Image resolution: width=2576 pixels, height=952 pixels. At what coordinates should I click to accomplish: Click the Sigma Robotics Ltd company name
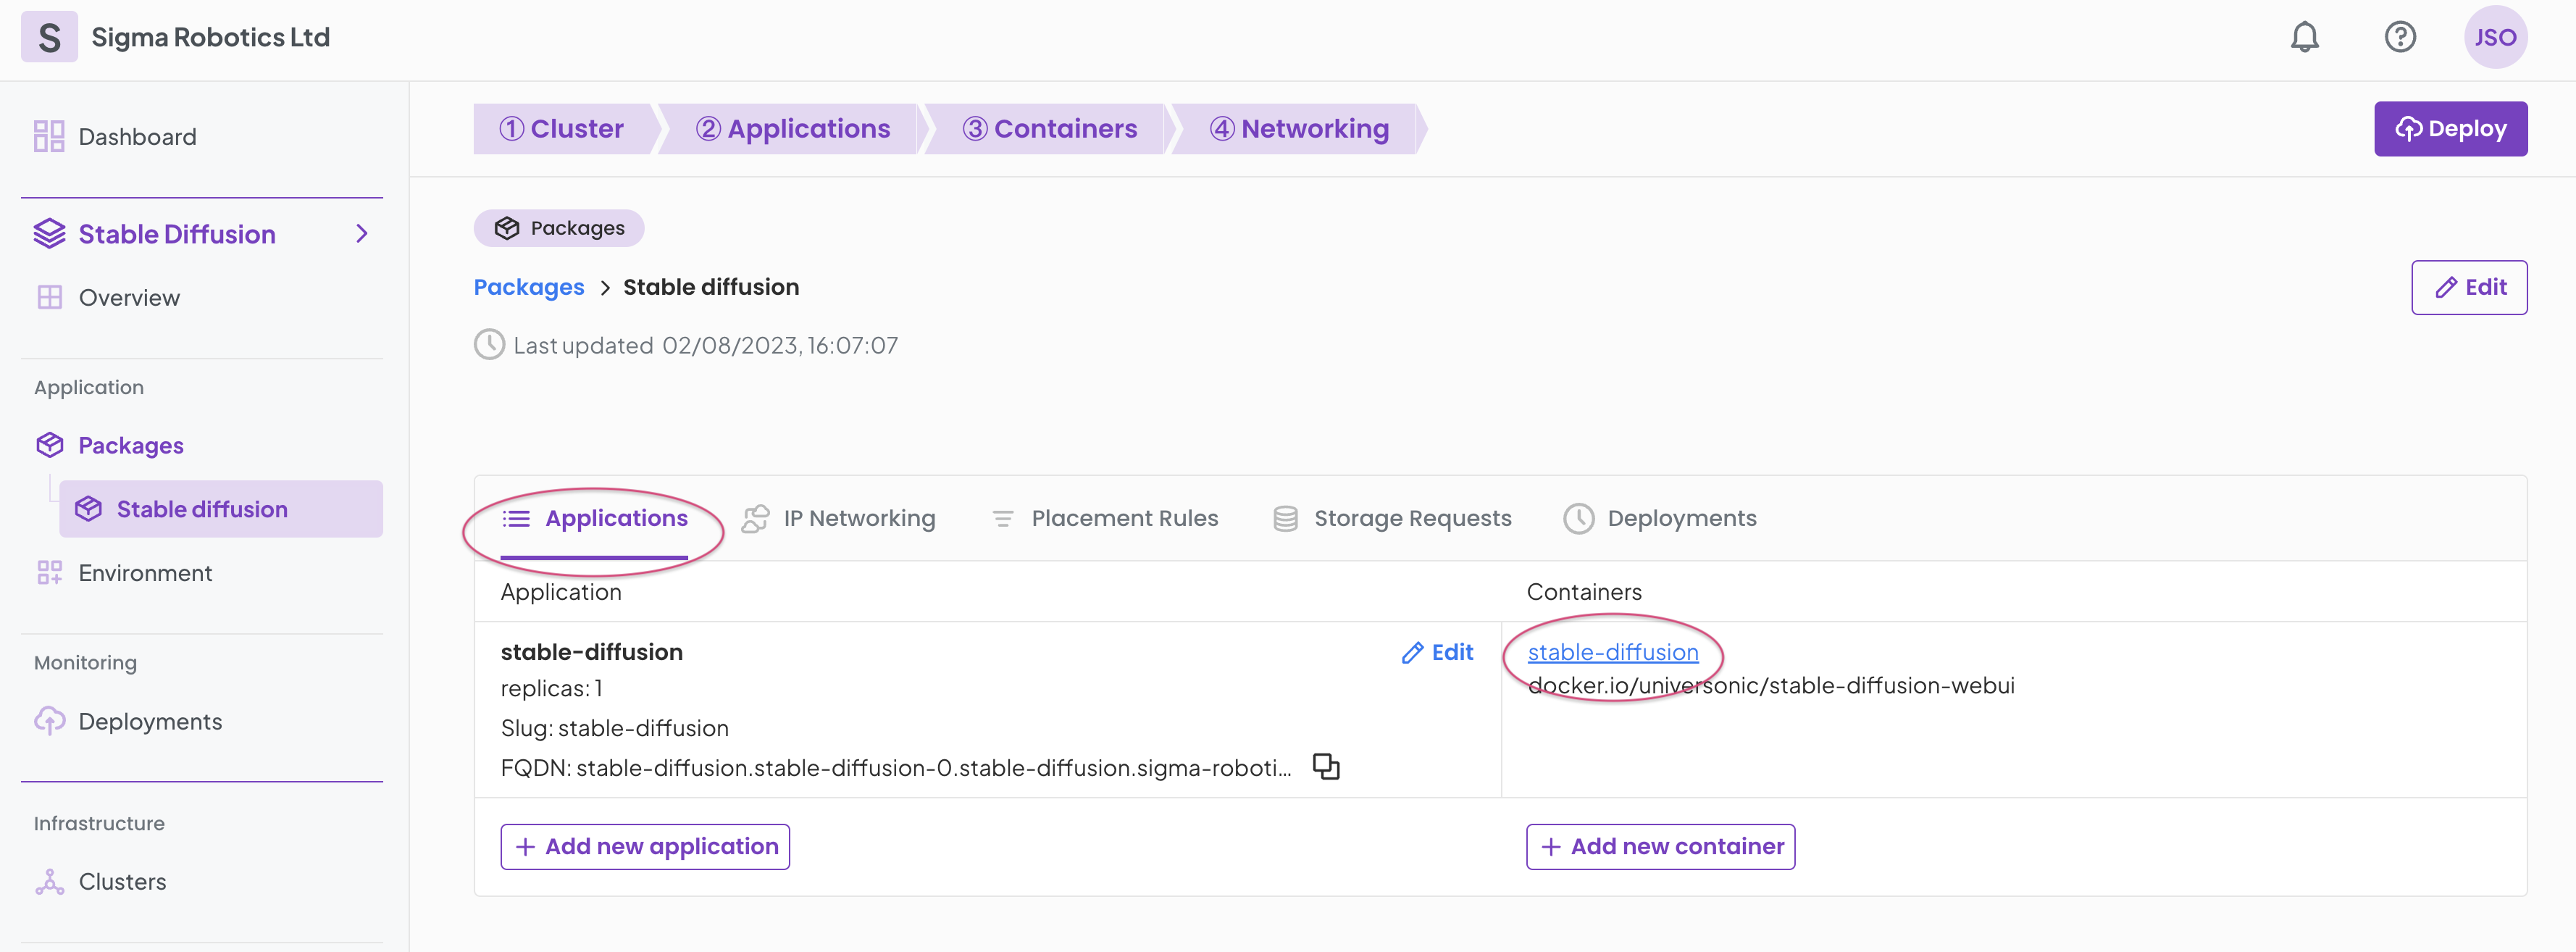tap(211, 37)
